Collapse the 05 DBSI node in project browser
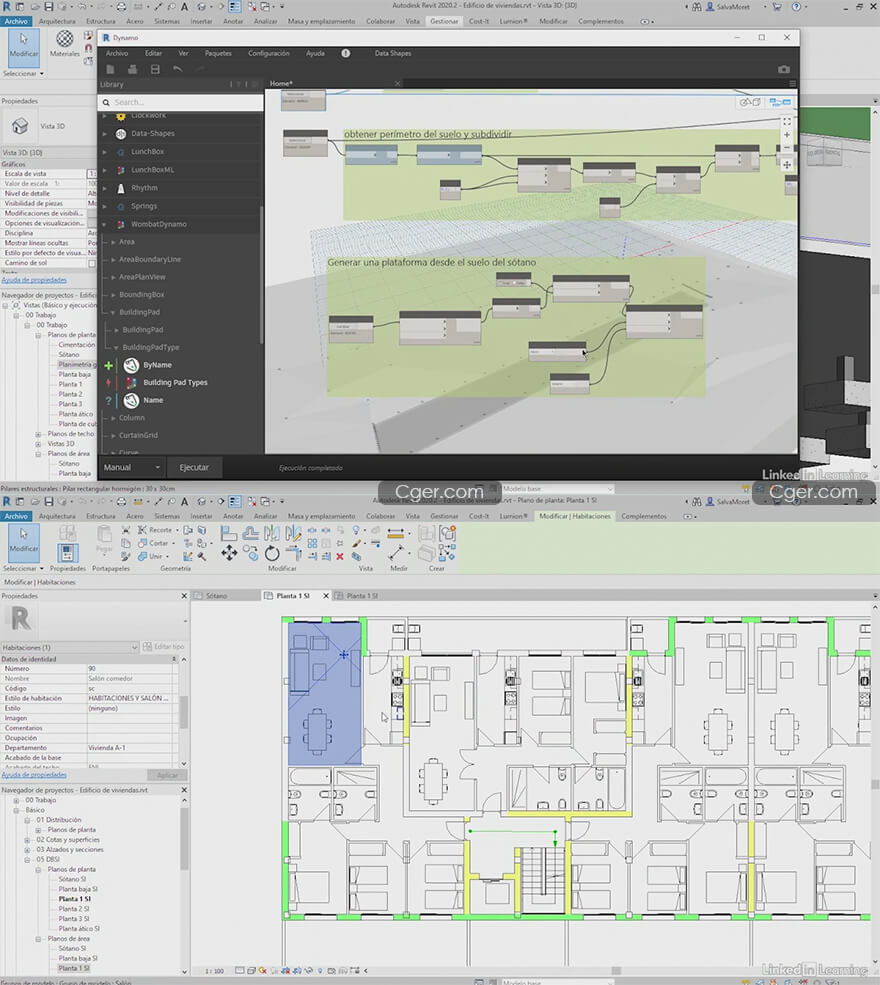880x985 pixels. 27,859
